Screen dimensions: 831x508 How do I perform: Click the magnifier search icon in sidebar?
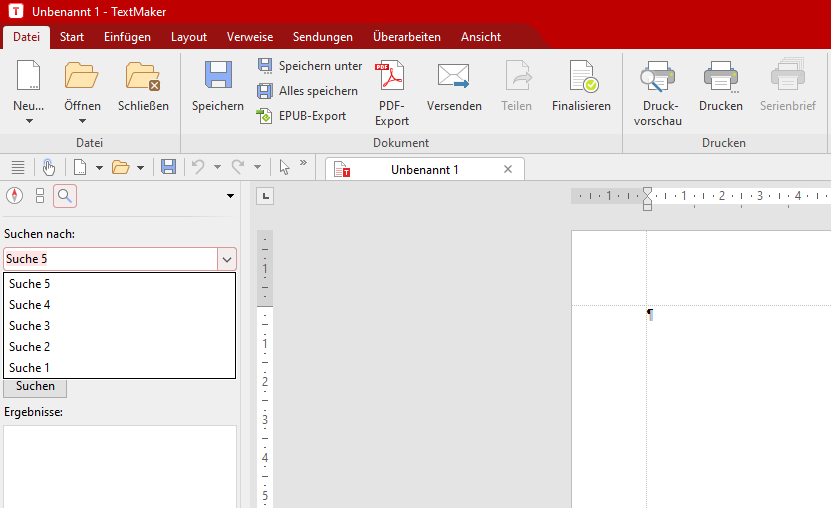(65, 196)
